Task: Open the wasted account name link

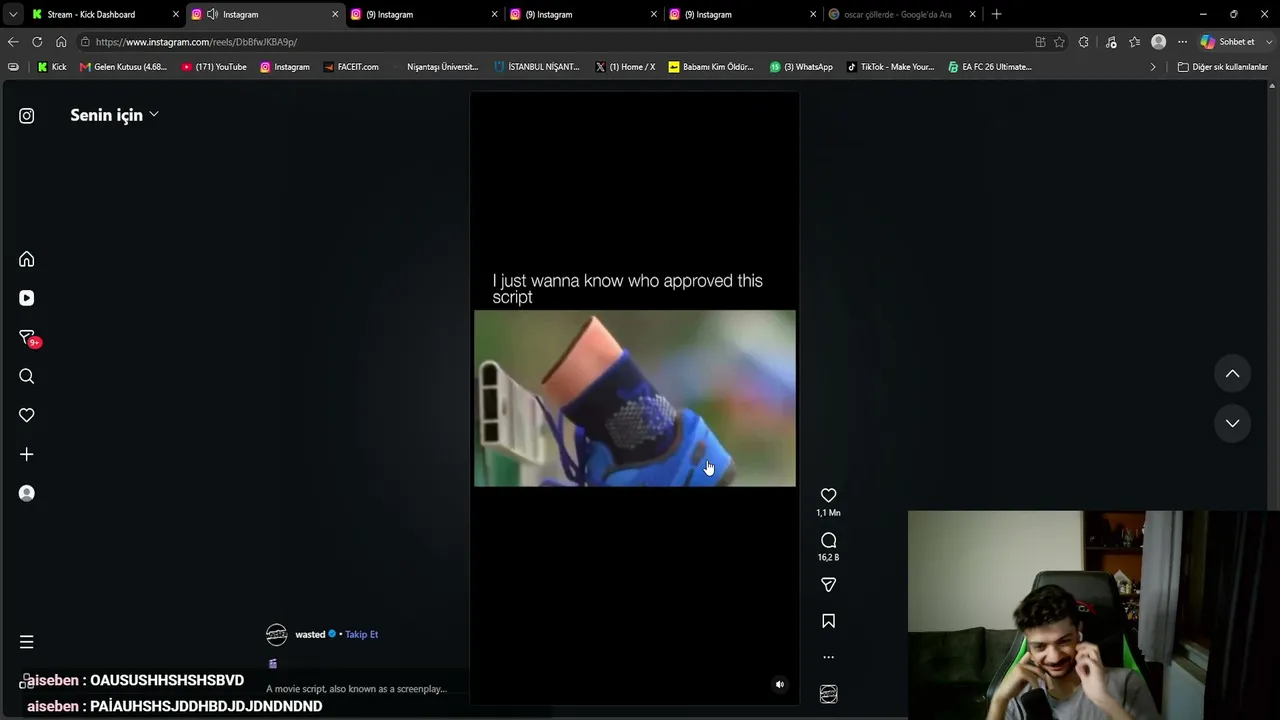Action: (310, 635)
